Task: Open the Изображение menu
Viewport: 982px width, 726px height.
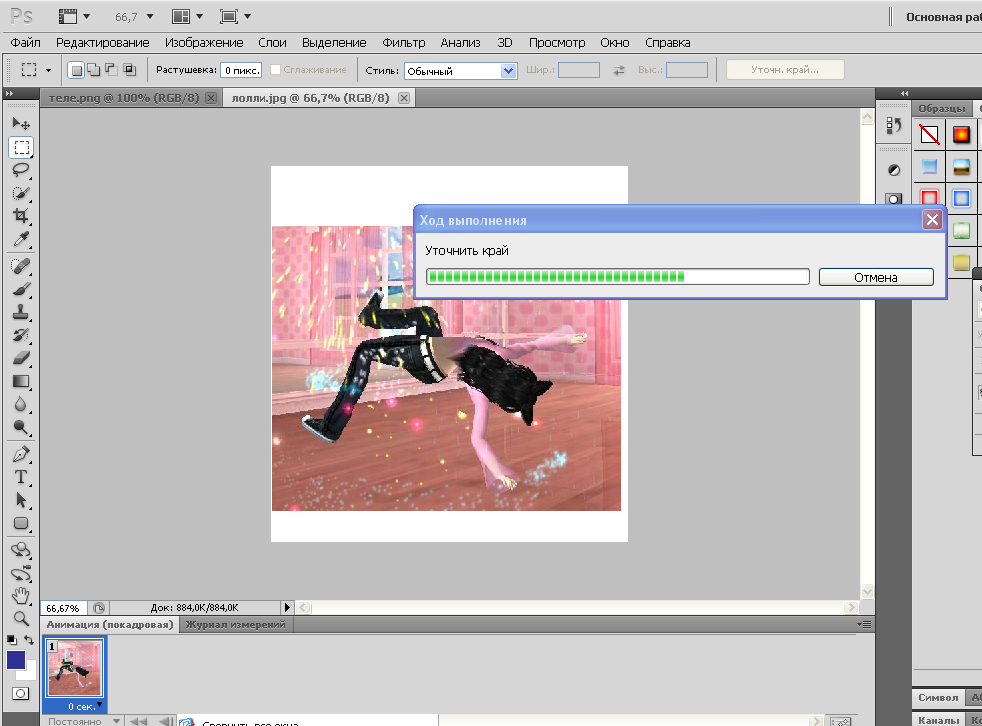Action: coord(204,43)
